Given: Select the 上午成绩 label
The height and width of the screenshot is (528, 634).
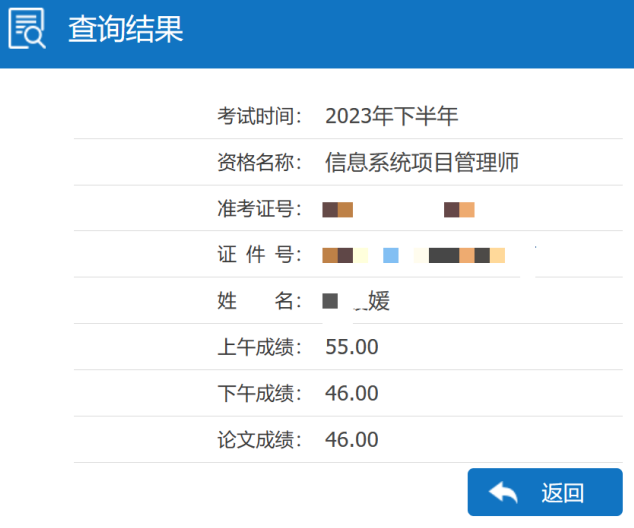Looking at the screenshot, I should tap(260, 348).
